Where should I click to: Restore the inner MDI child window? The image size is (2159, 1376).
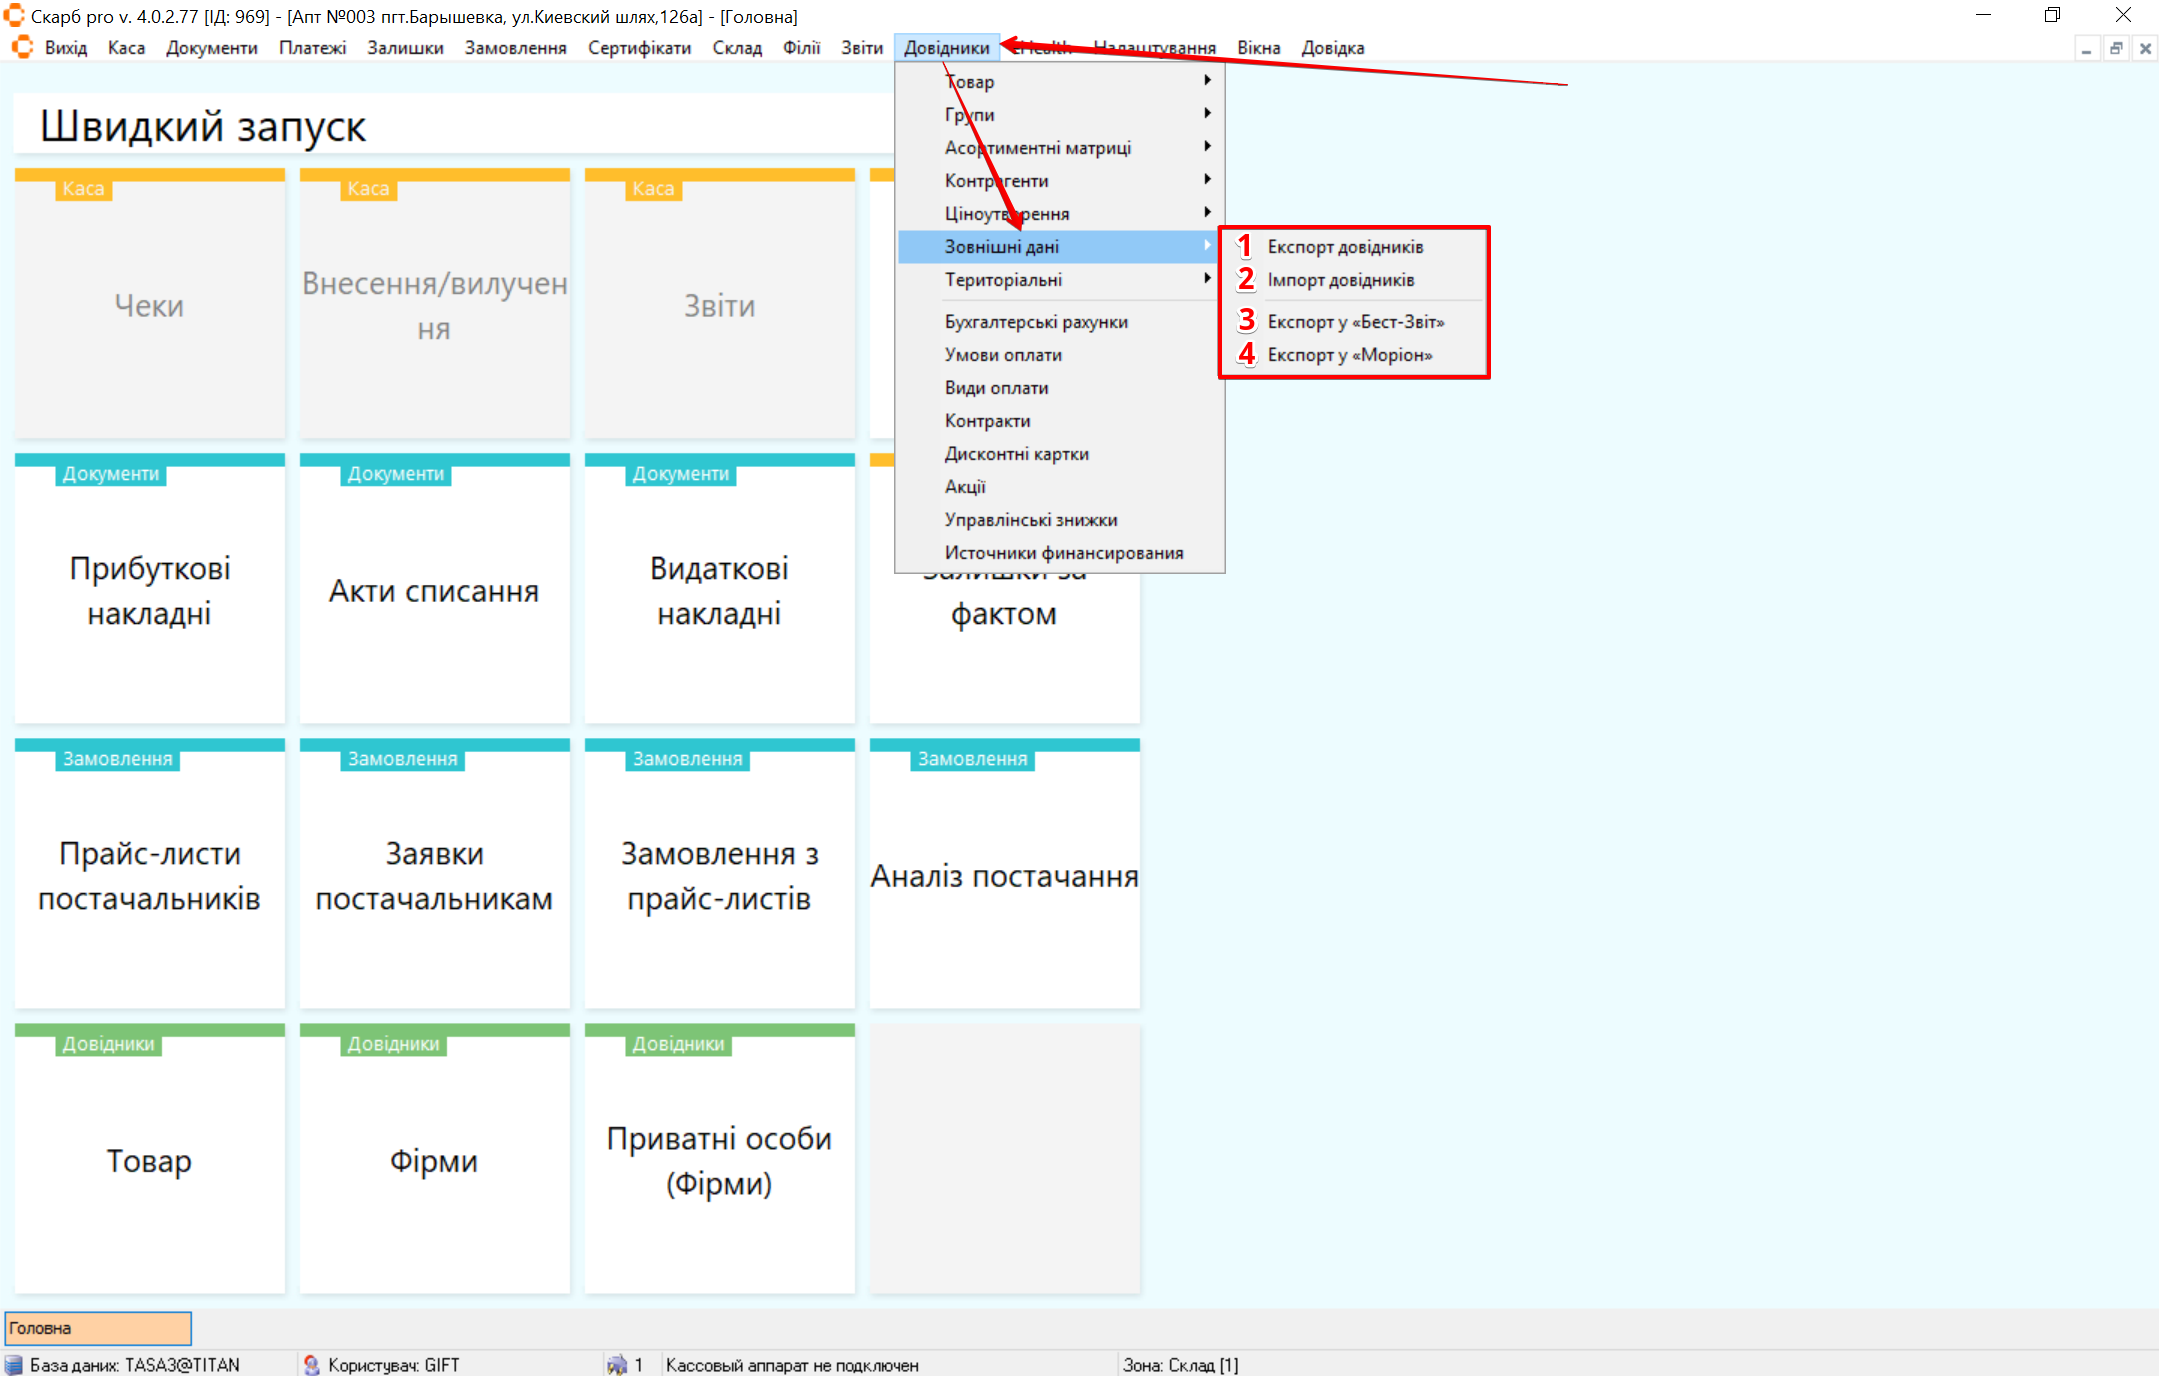(2116, 48)
